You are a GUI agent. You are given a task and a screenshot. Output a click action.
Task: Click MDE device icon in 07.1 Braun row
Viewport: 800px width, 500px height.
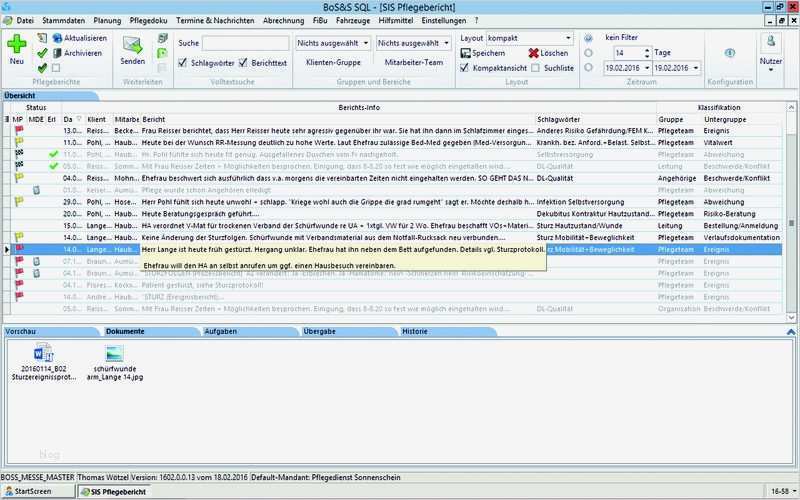(36, 261)
